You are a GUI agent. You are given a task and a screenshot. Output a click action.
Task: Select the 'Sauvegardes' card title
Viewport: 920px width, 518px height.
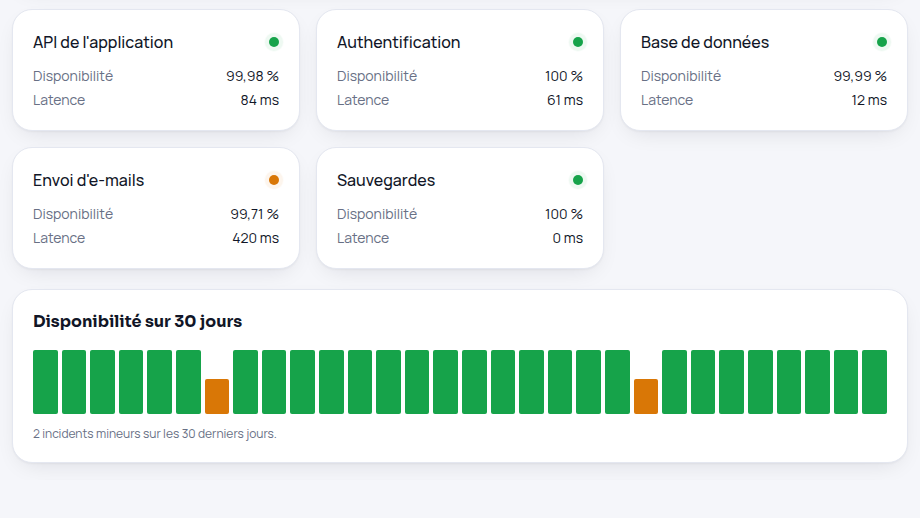click(x=386, y=180)
